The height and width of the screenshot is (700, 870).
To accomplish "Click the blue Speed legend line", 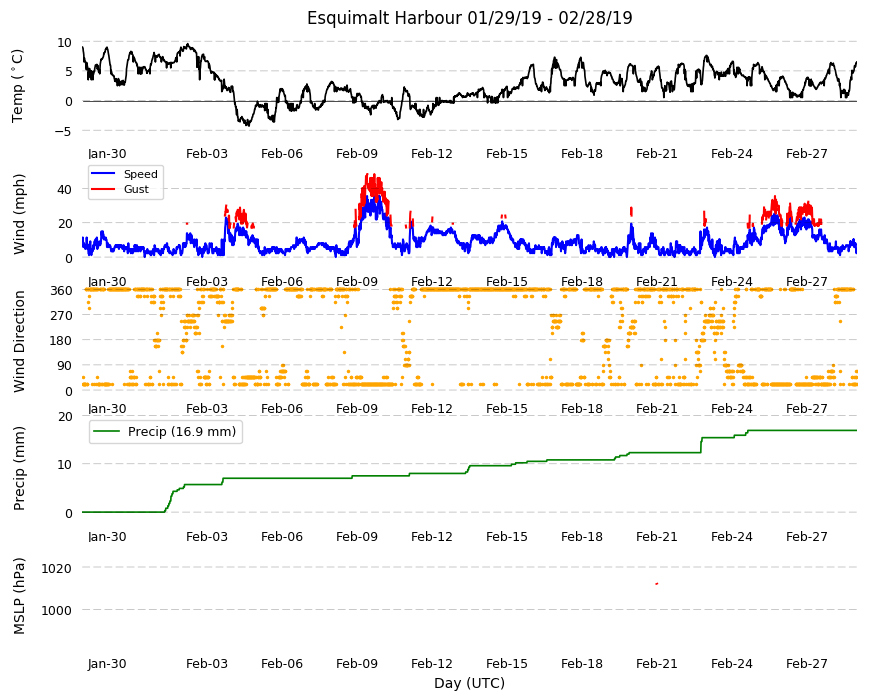I will (x=103, y=174).
